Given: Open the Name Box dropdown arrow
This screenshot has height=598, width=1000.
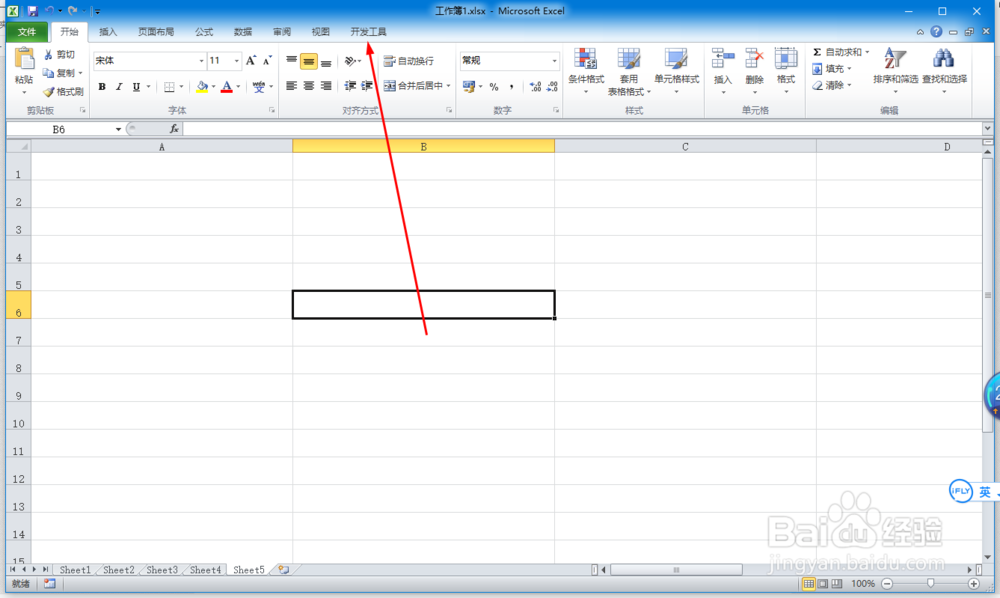Looking at the screenshot, I should [x=118, y=129].
